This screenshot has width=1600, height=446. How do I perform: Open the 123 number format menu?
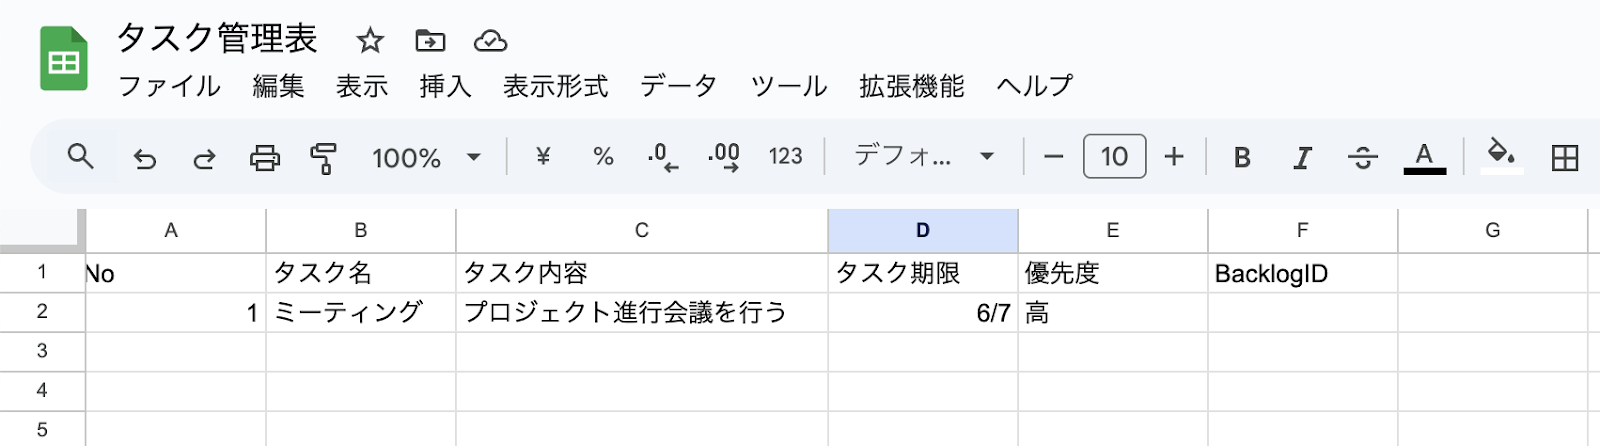(x=785, y=156)
